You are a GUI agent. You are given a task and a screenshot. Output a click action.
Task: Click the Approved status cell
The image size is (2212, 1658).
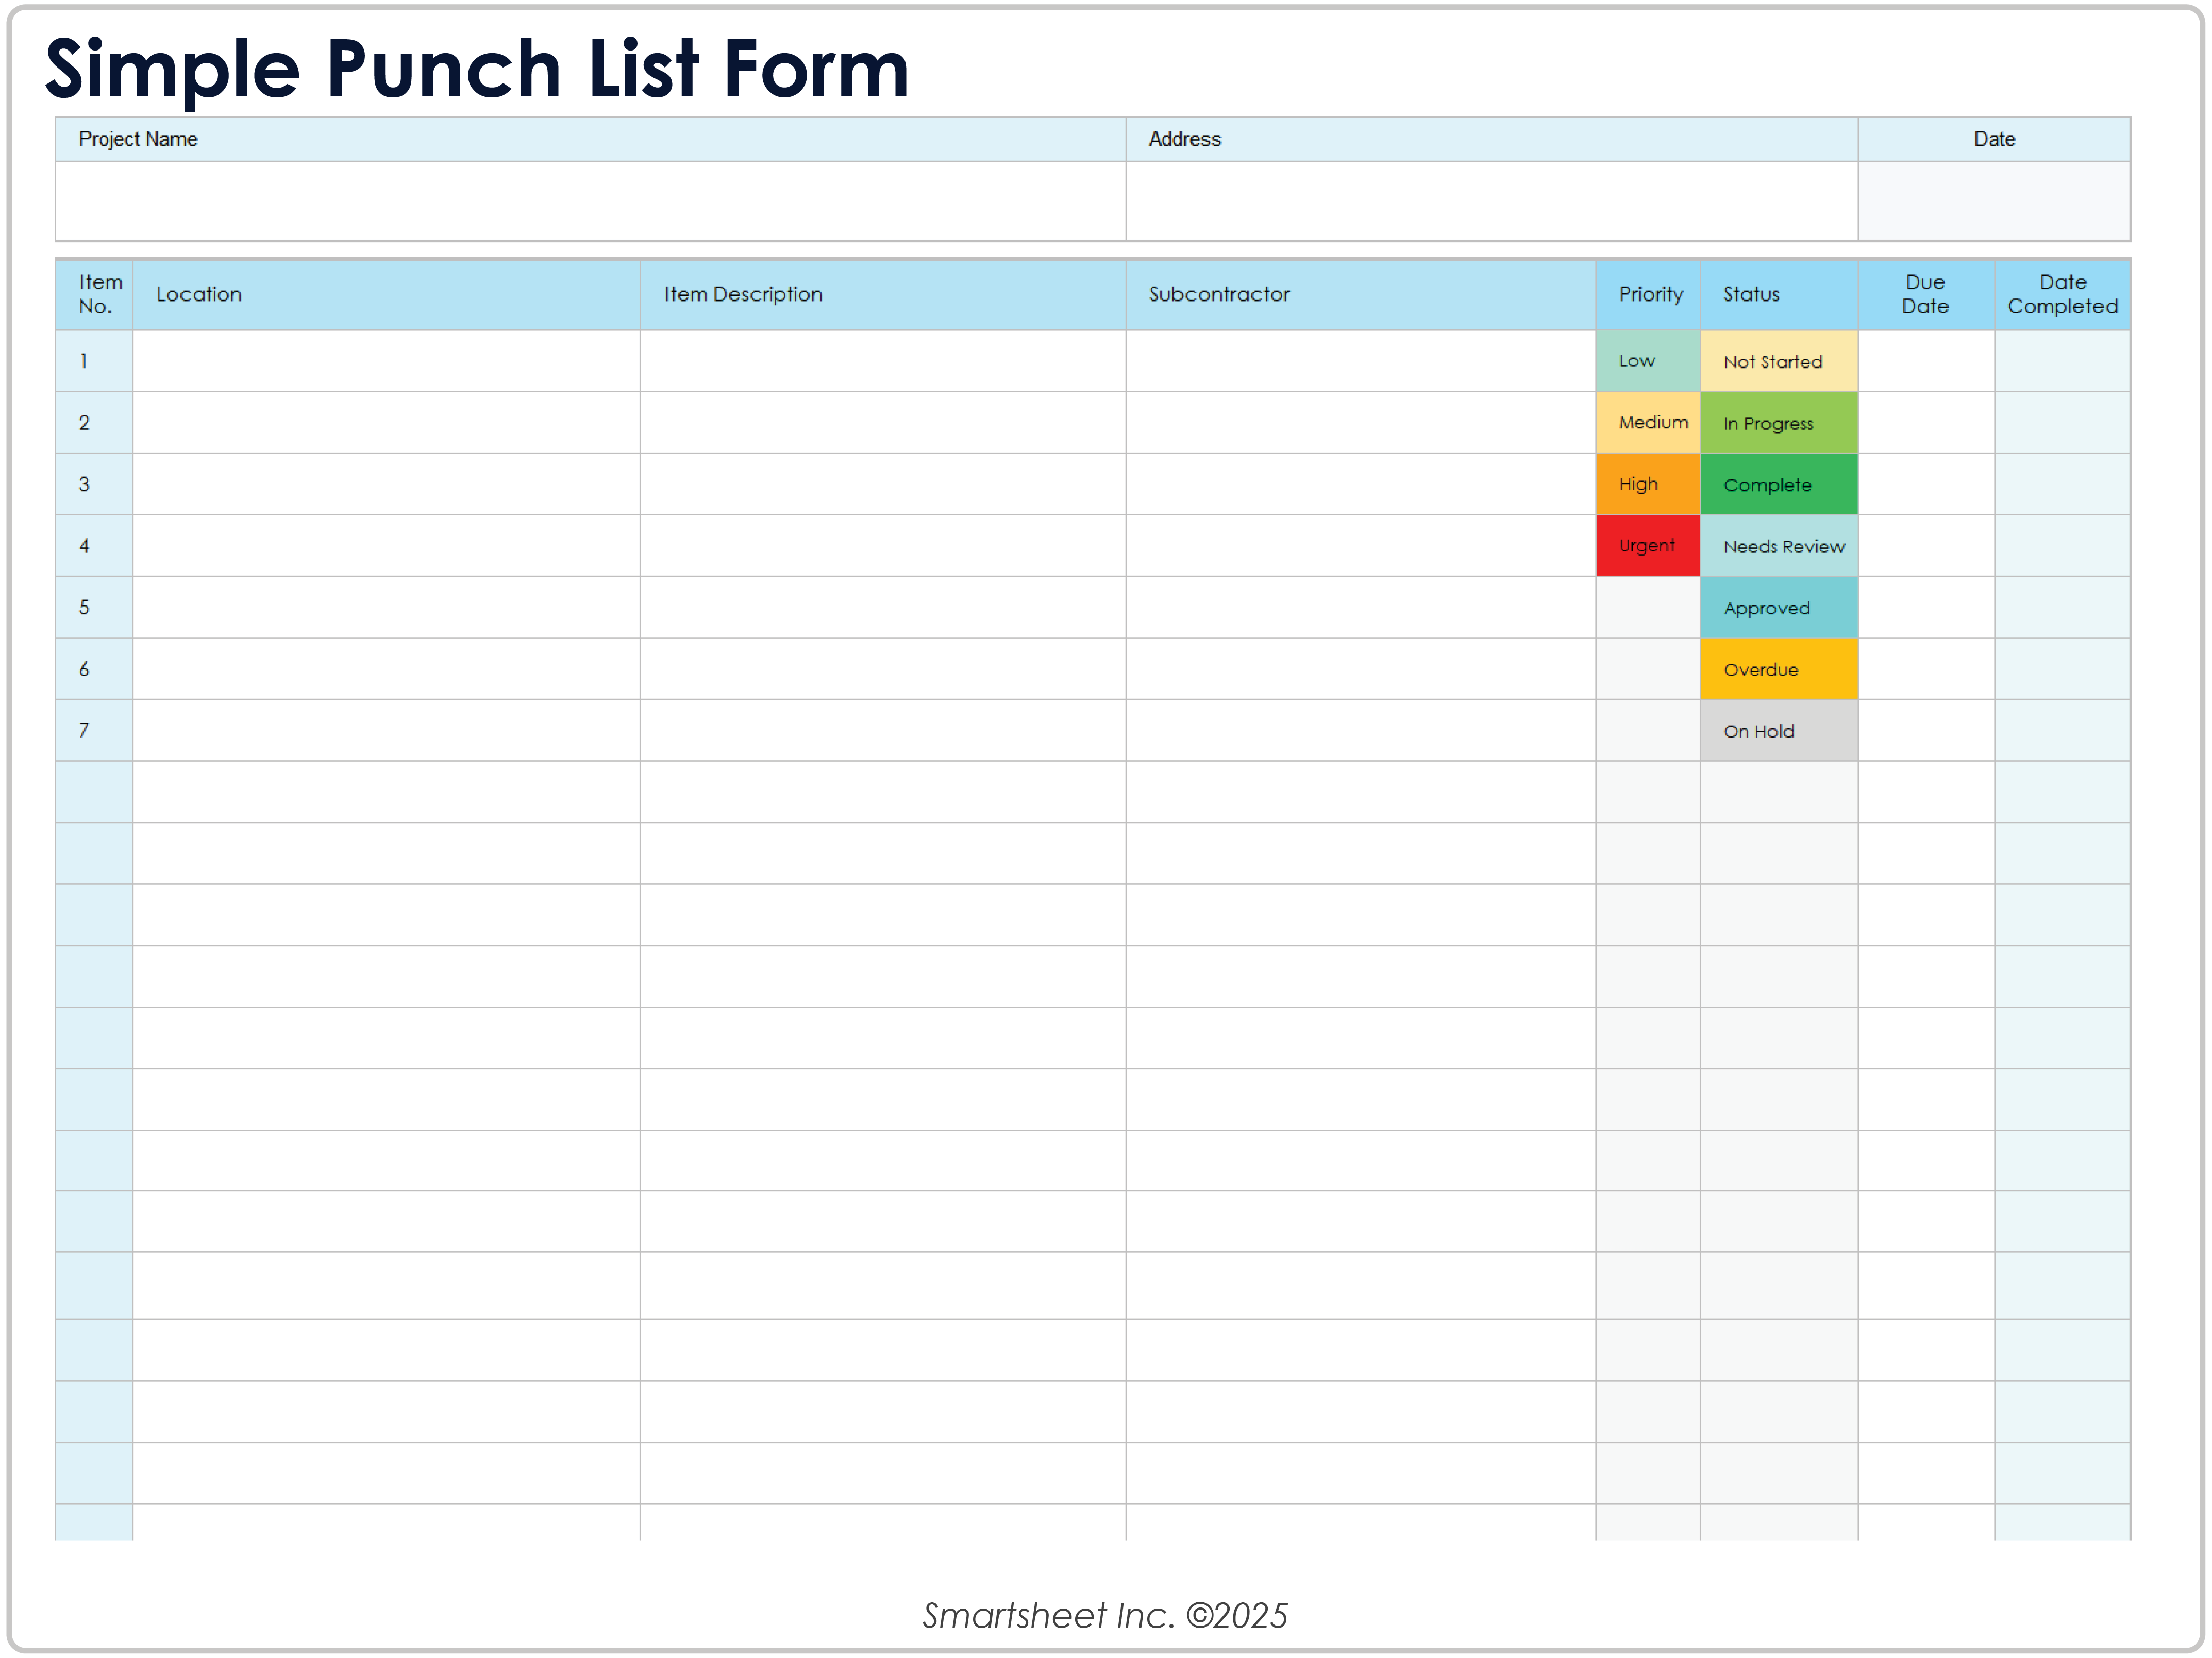click(1778, 608)
